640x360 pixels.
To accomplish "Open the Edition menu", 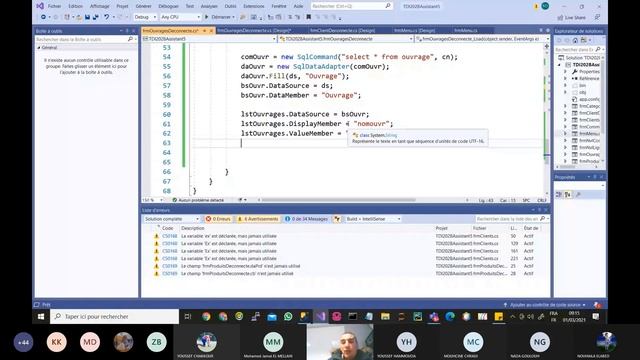I will coord(76,7).
